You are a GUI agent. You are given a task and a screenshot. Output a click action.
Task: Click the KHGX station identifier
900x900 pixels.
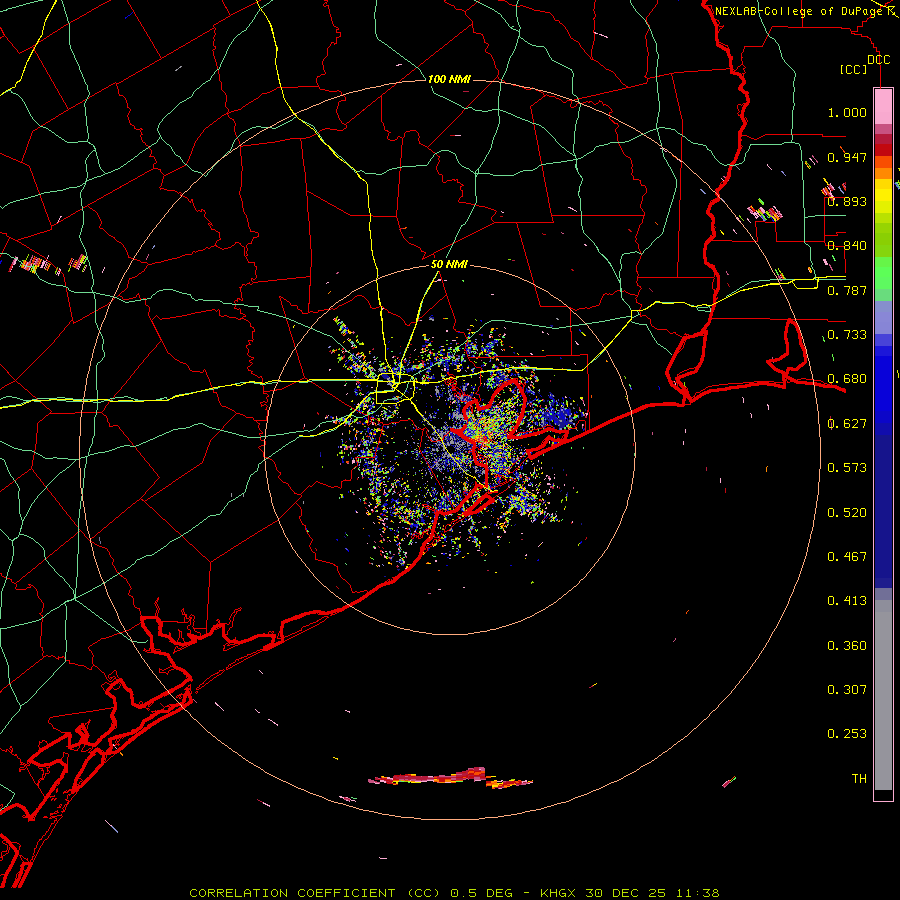coord(557,893)
